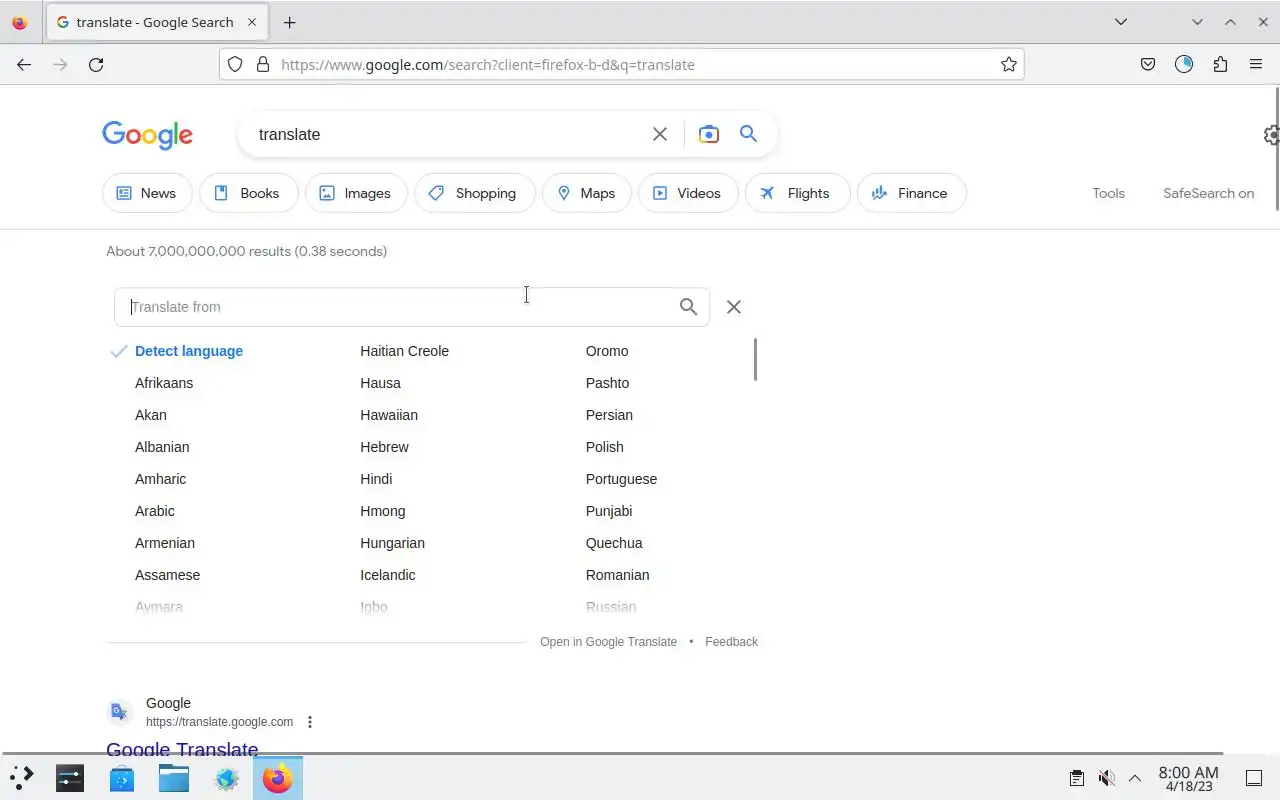Open Google quick settings gear
Image resolution: width=1280 pixels, height=800 pixels.
(x=1271, y=135)
